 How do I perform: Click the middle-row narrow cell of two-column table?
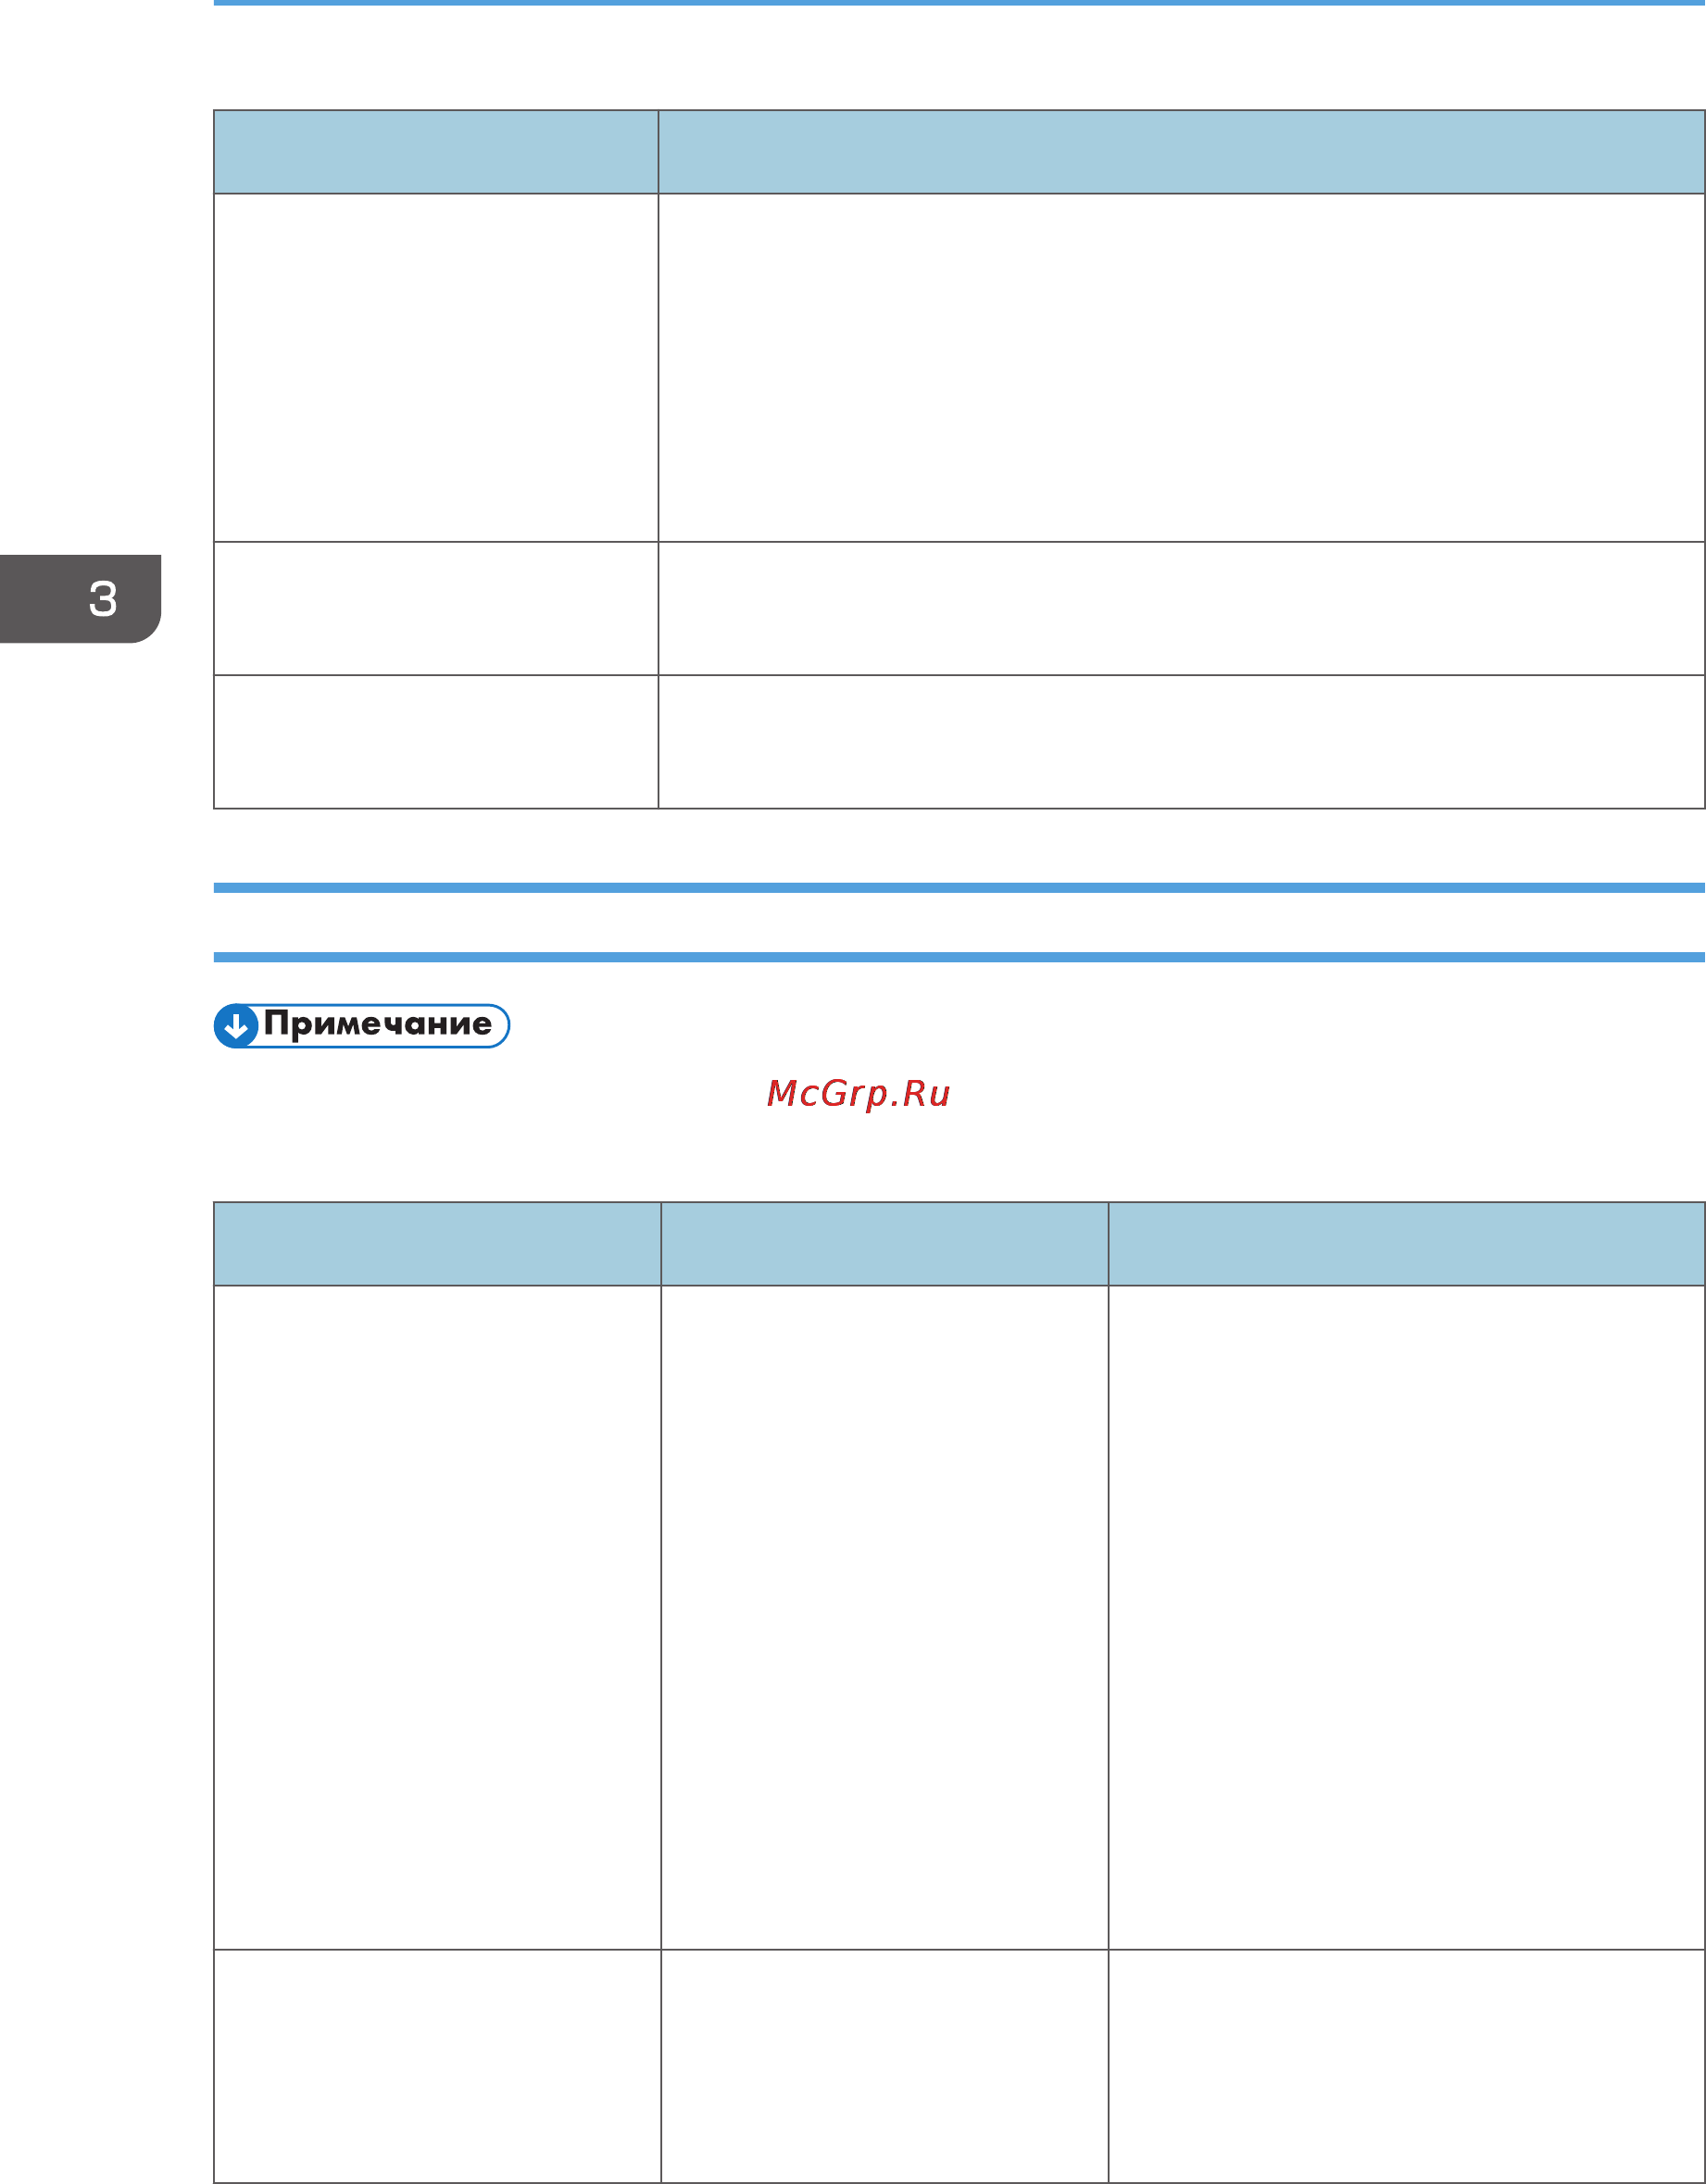tap(436, 608)
